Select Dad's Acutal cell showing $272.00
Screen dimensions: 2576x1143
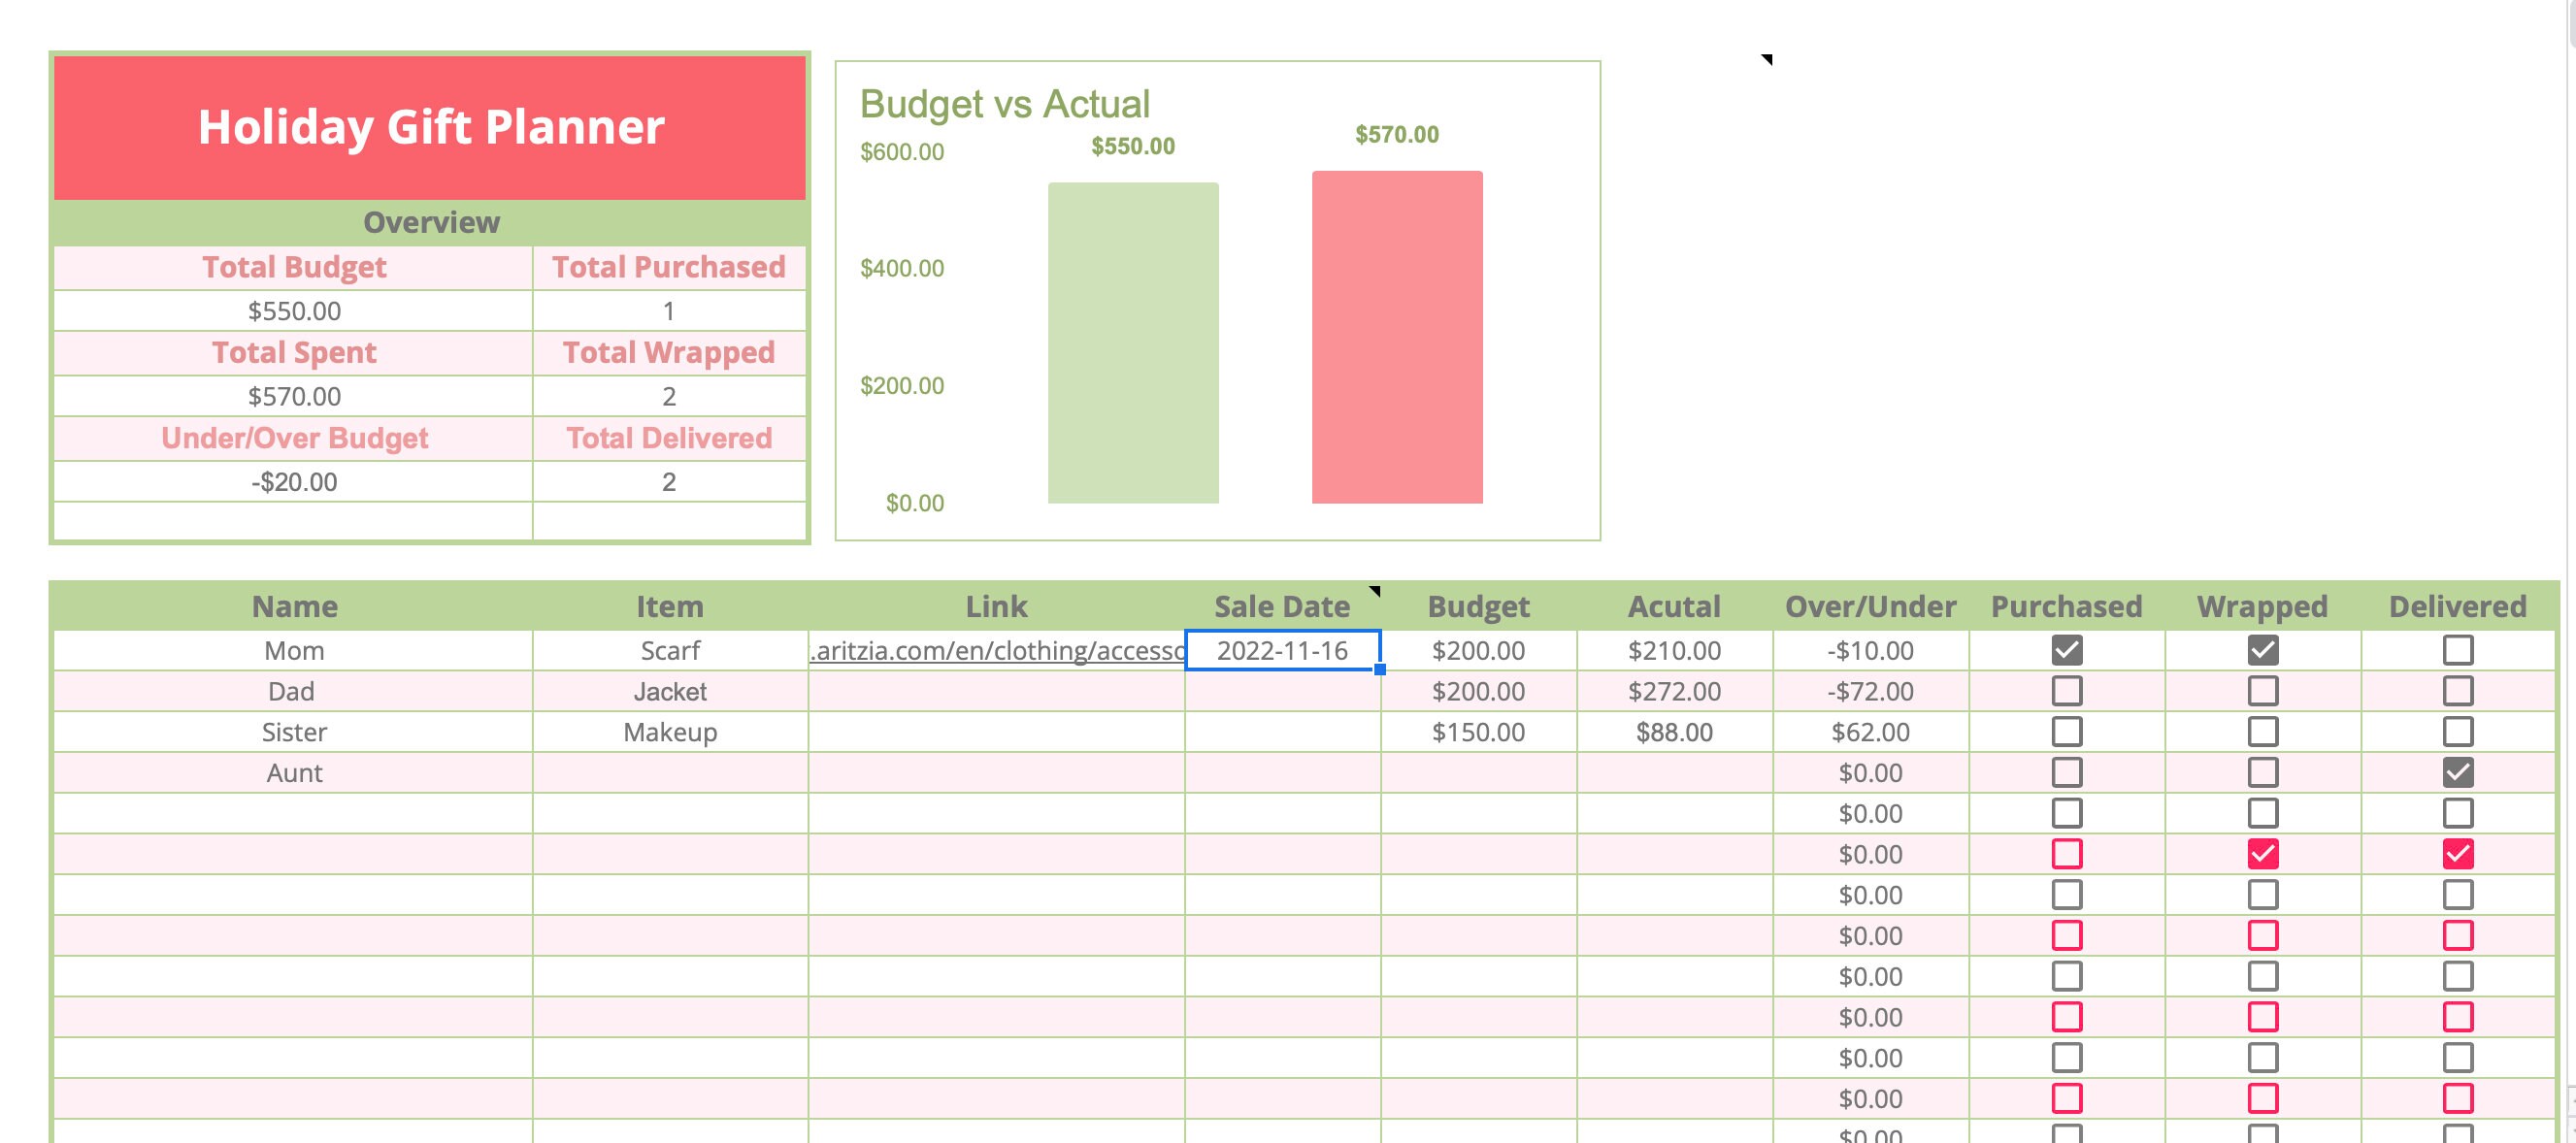[x=1674, y=690]
